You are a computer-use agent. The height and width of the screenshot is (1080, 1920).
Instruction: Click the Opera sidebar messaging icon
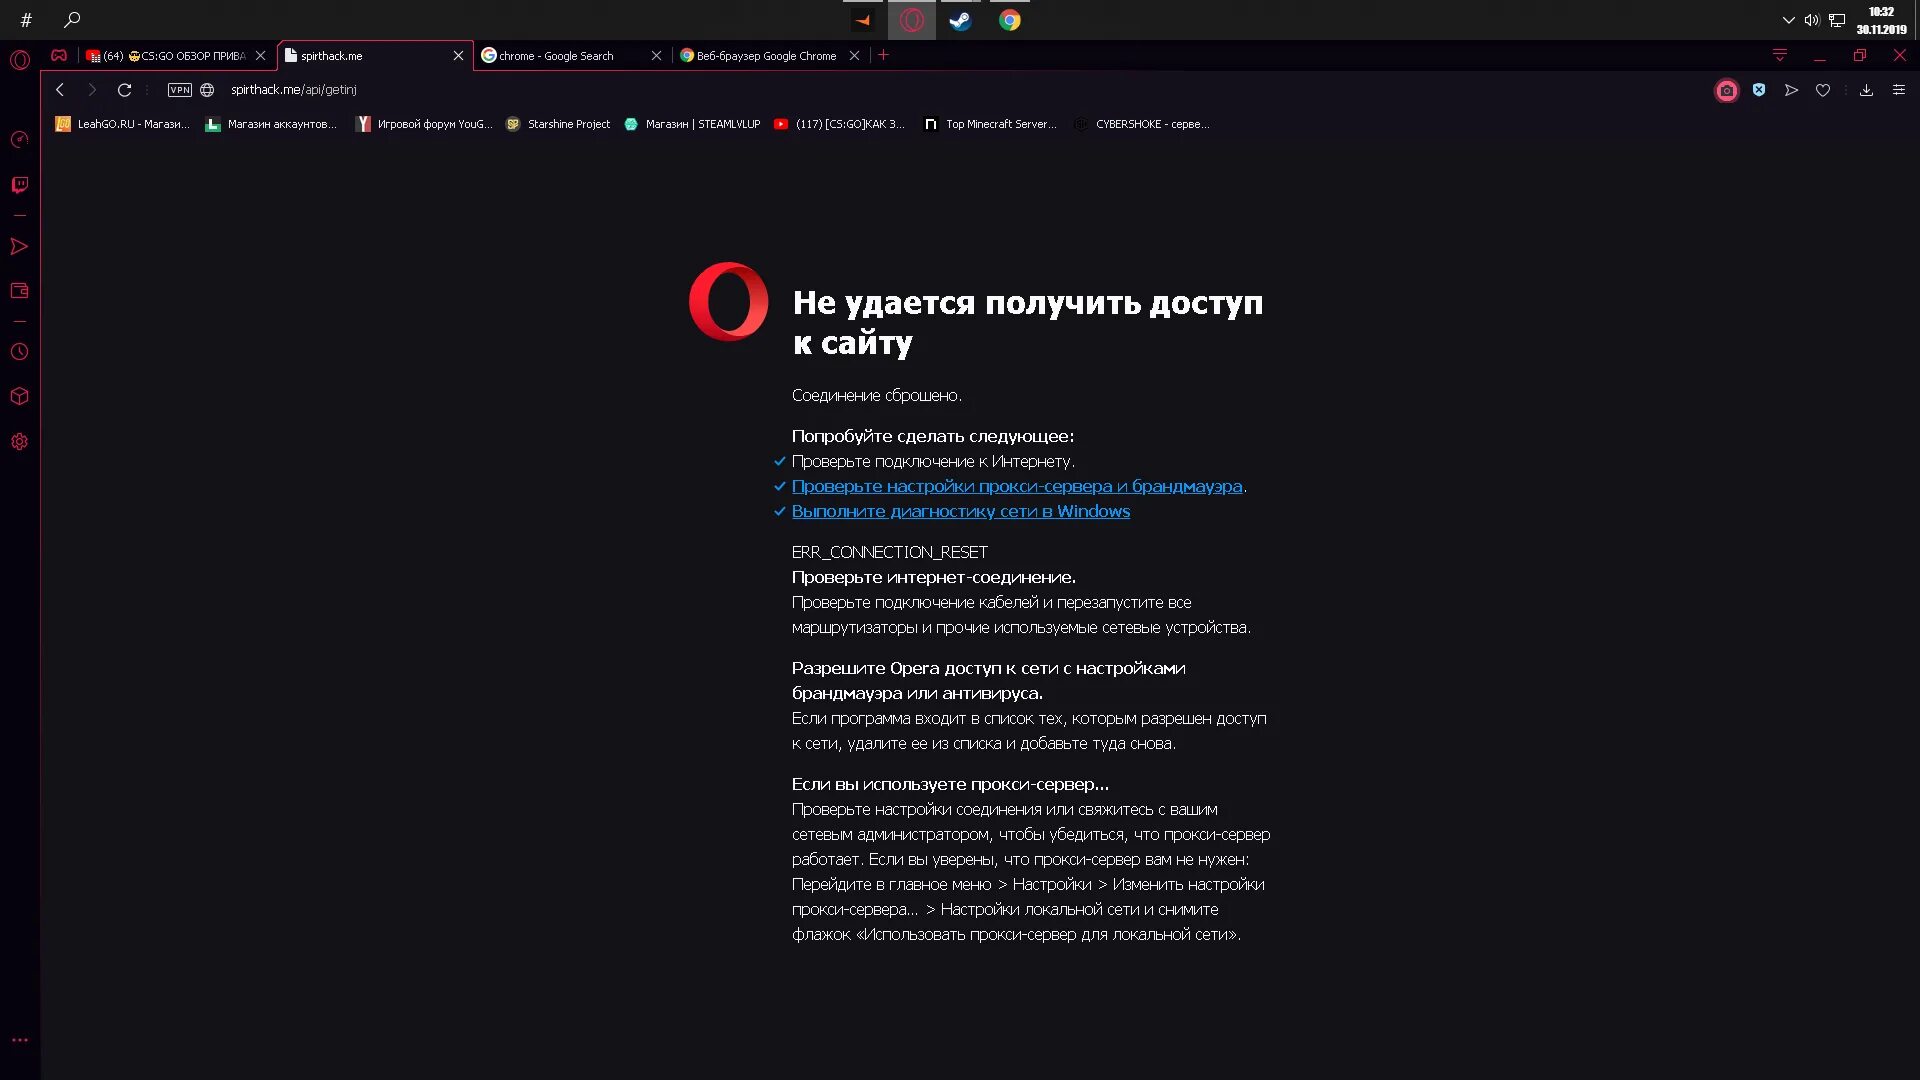click(20, 185)
